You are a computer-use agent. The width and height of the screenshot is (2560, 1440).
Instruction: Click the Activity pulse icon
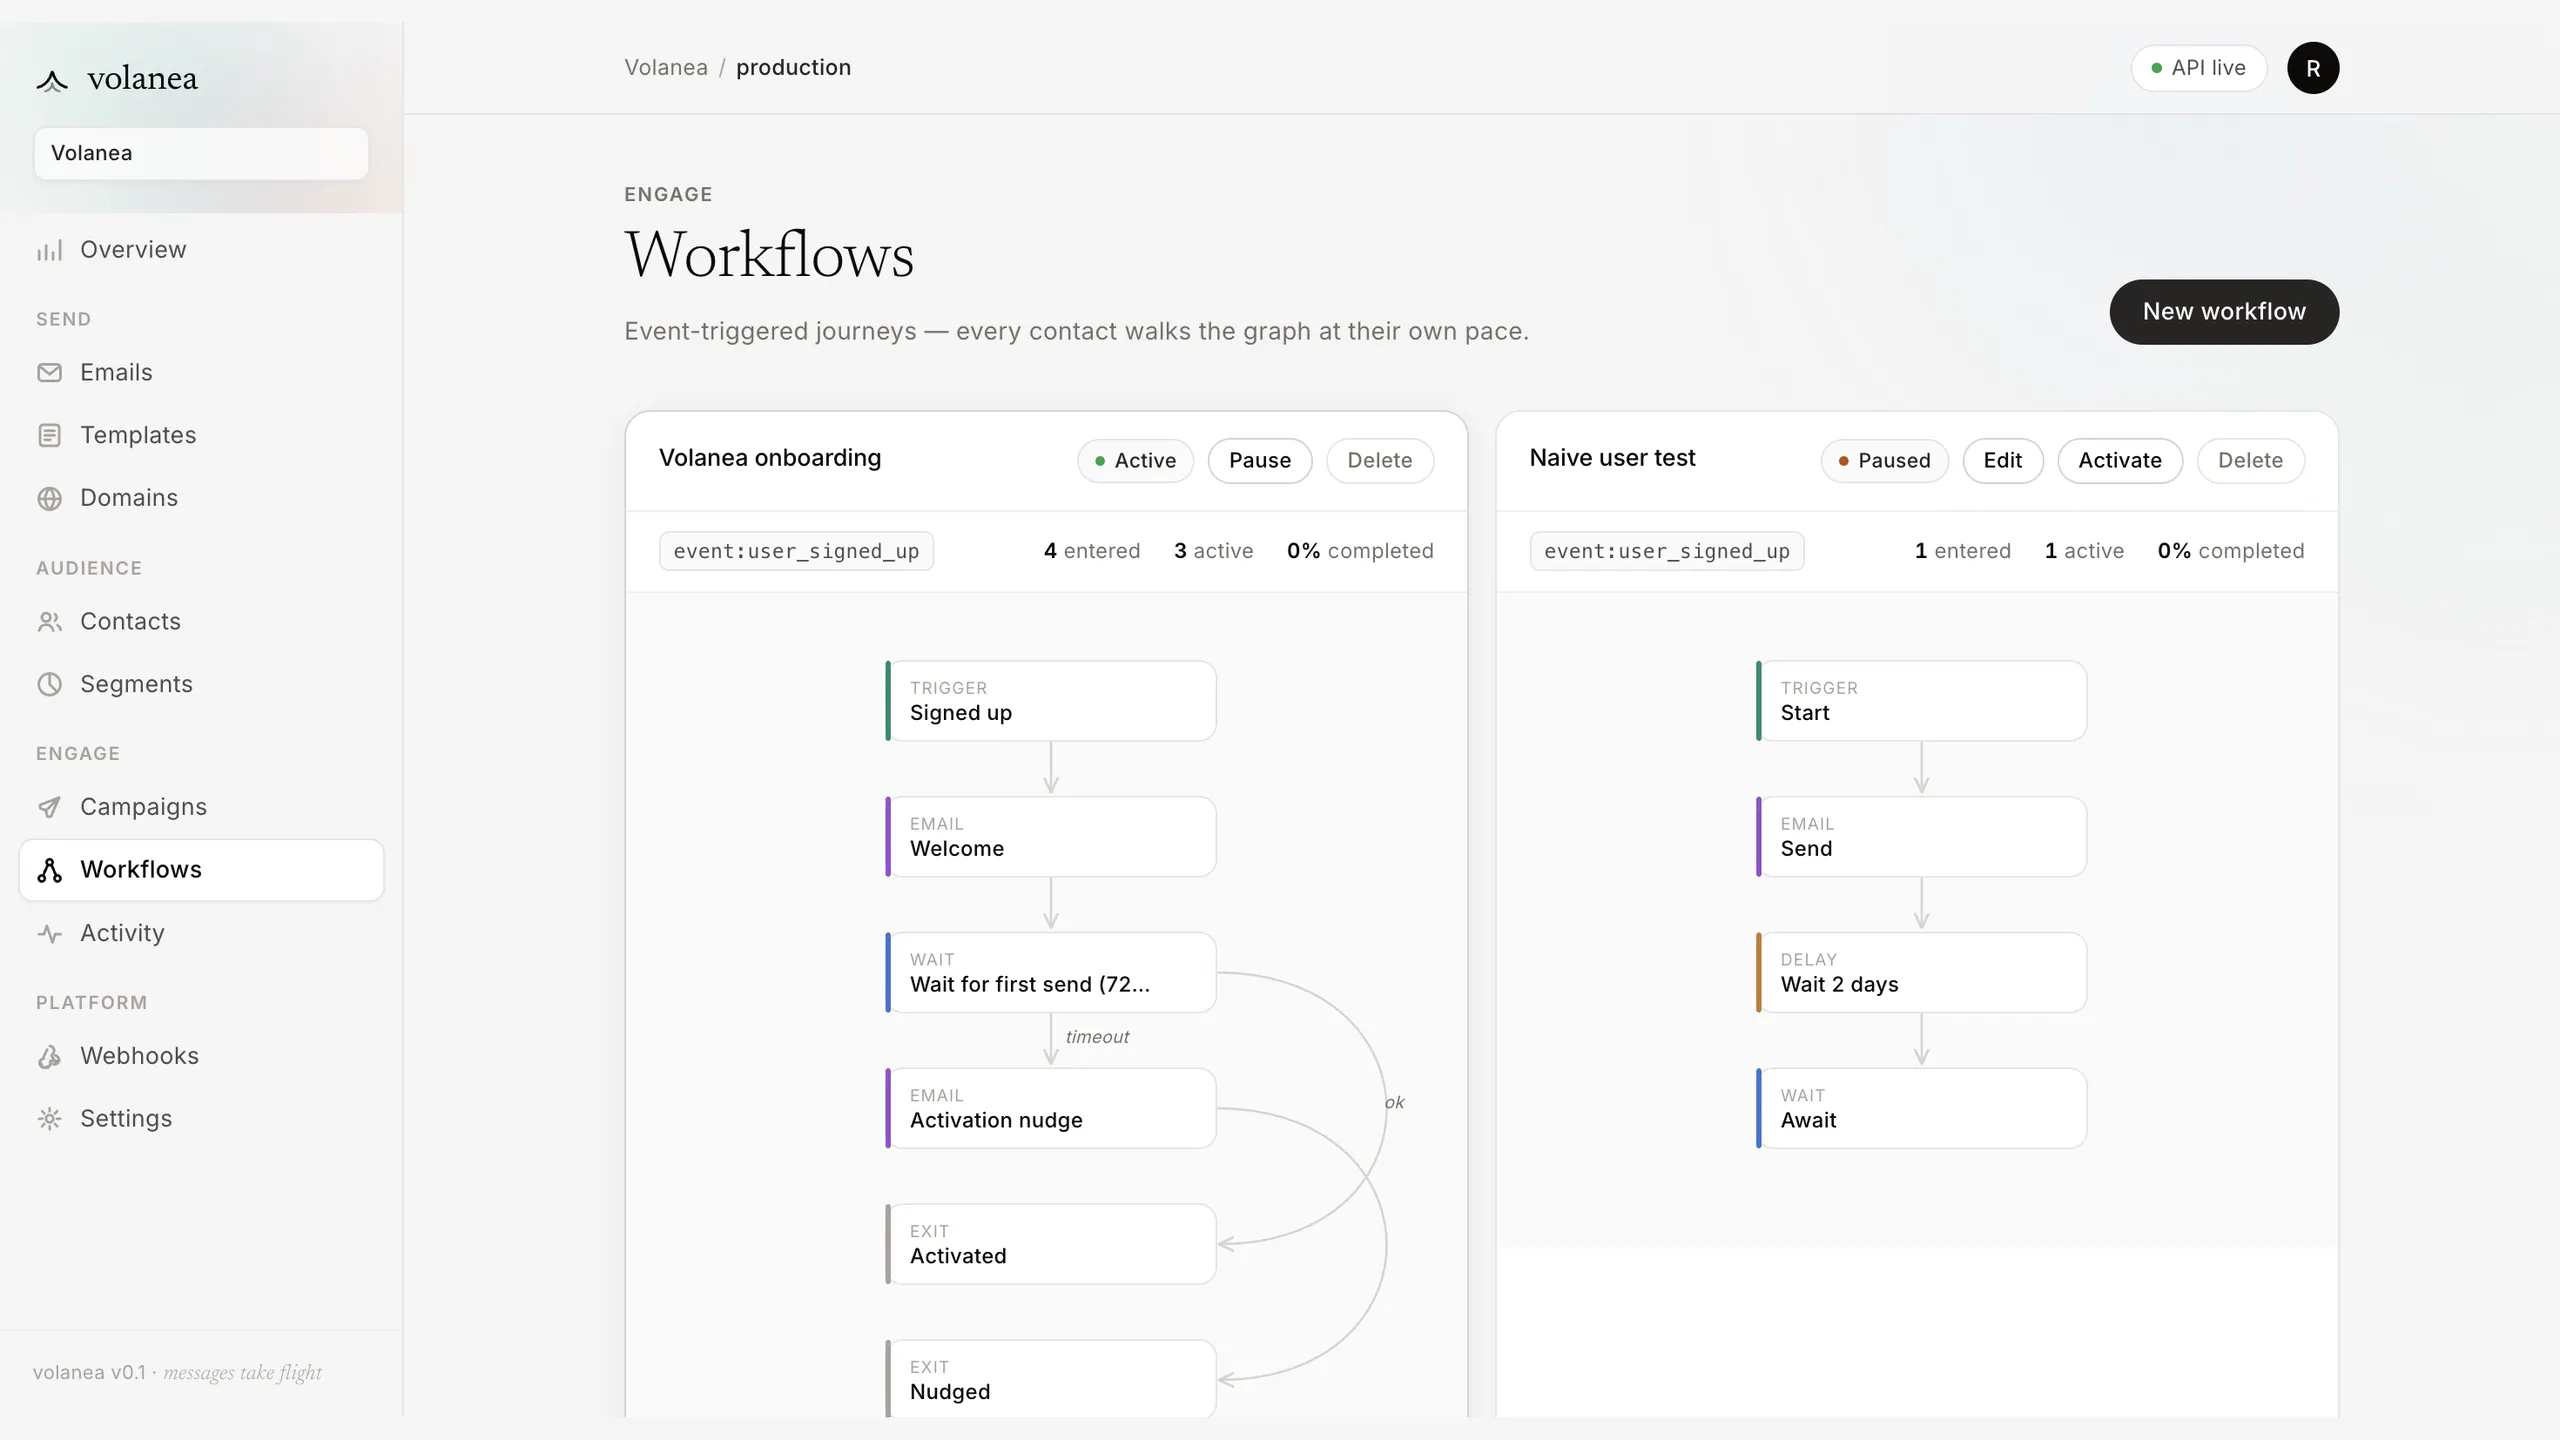(49, 934)
